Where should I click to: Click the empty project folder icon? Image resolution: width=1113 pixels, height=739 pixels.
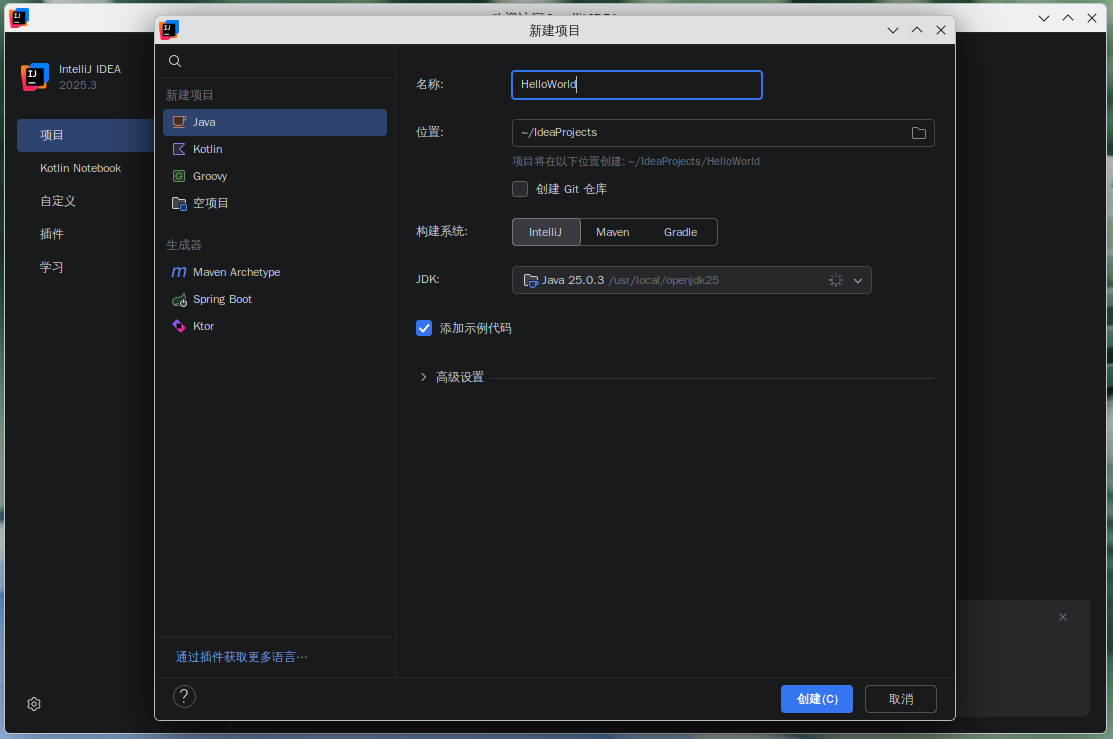(x=179, y=204)
